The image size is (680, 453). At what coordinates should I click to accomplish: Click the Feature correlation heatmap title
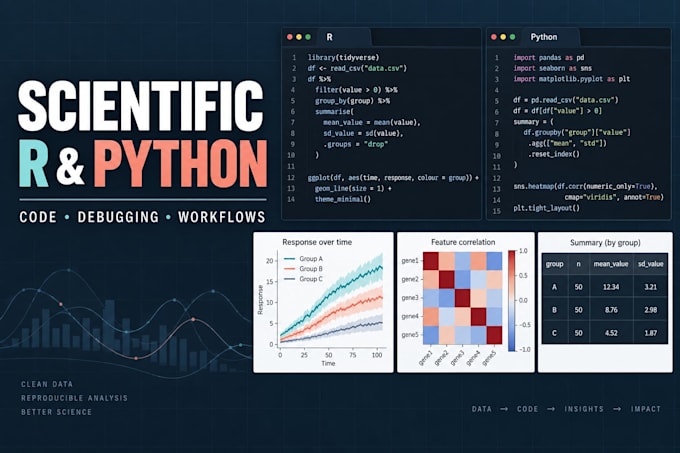(x=463, y=242)
